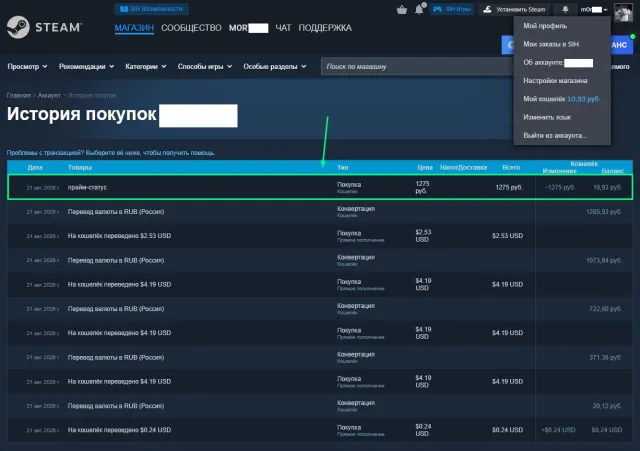Image resolution: width=640 pixels, height=451 pixels.
Task: Choose Выйти из аккаунта menu entry
Action: point(555,135)
